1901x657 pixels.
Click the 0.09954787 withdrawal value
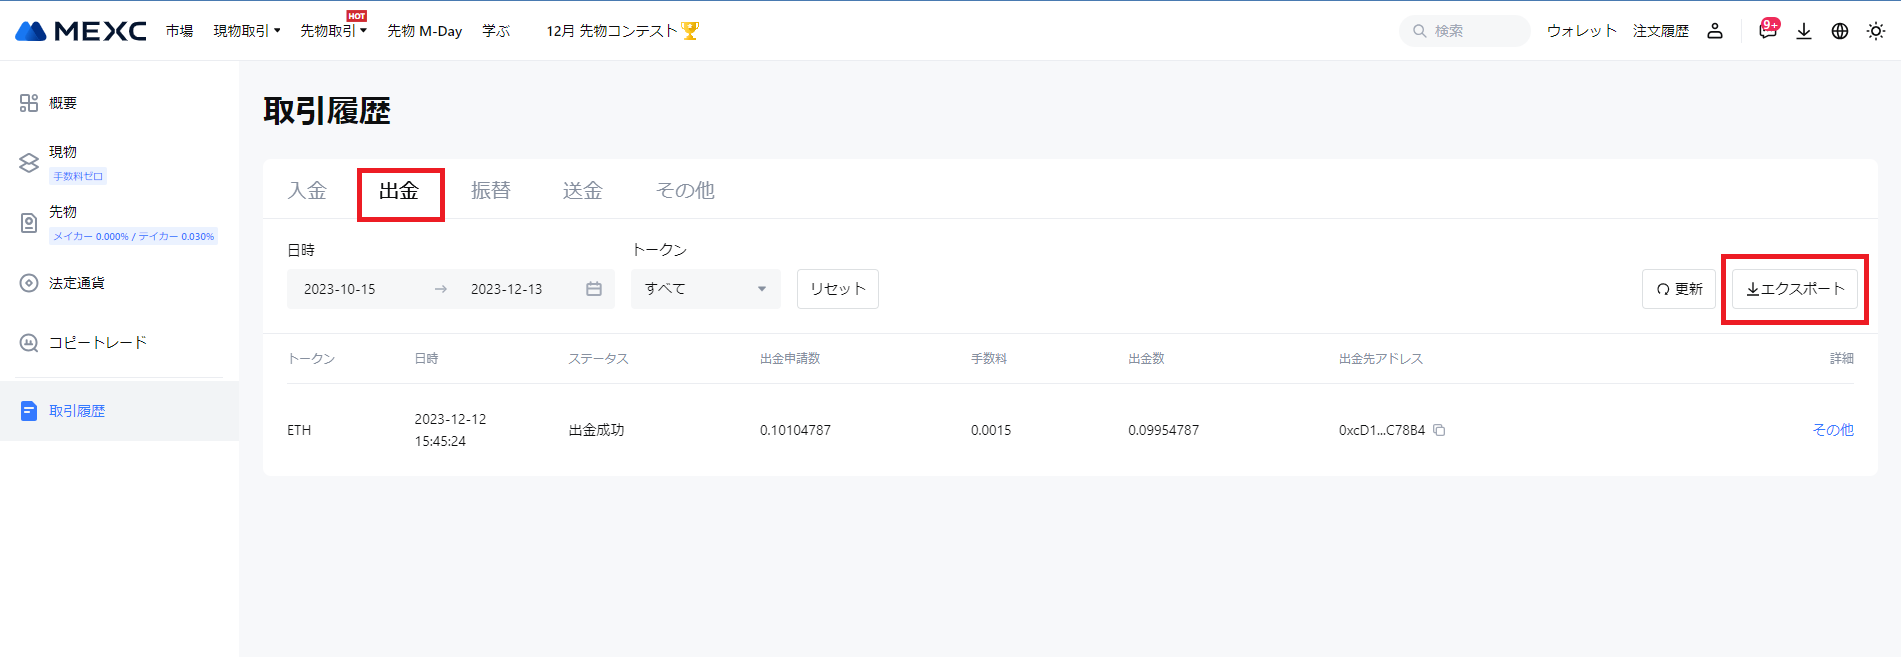[1164, 430]
